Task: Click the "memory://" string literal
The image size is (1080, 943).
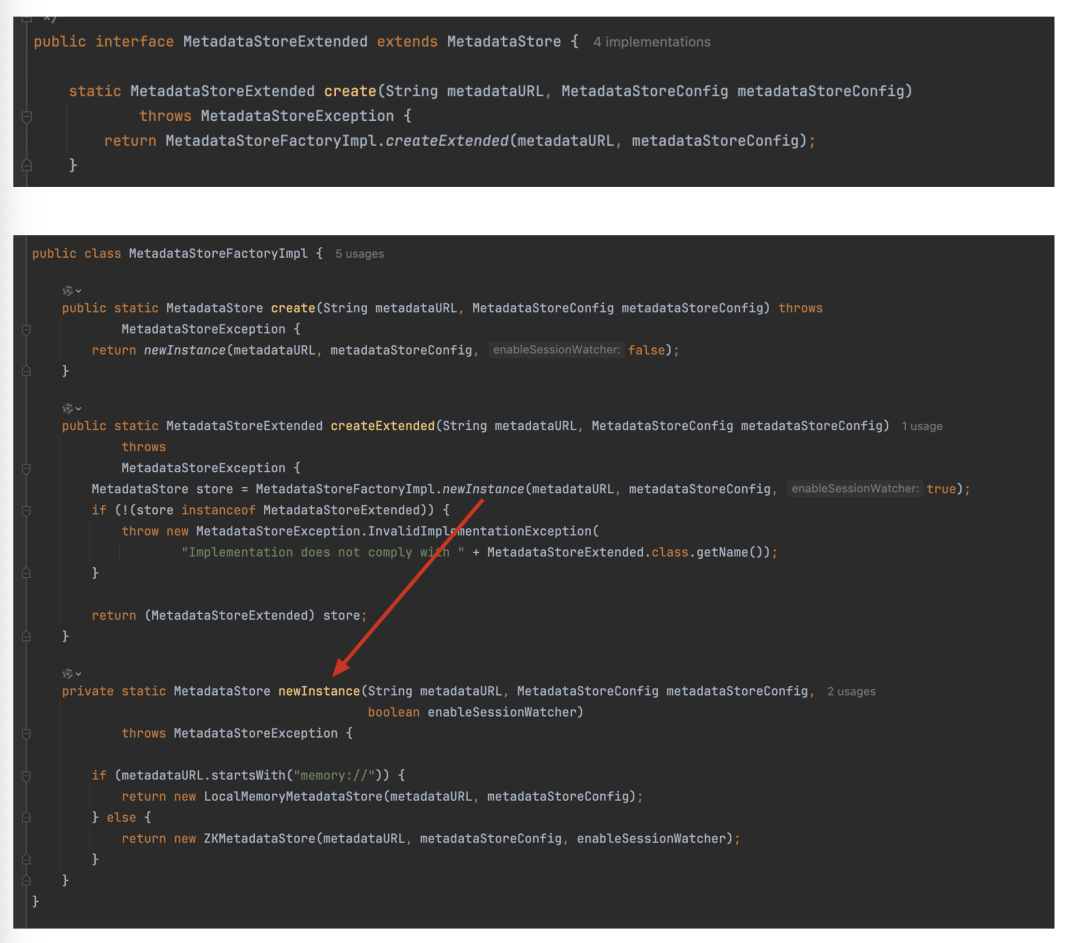Action: tap(334, 776)
